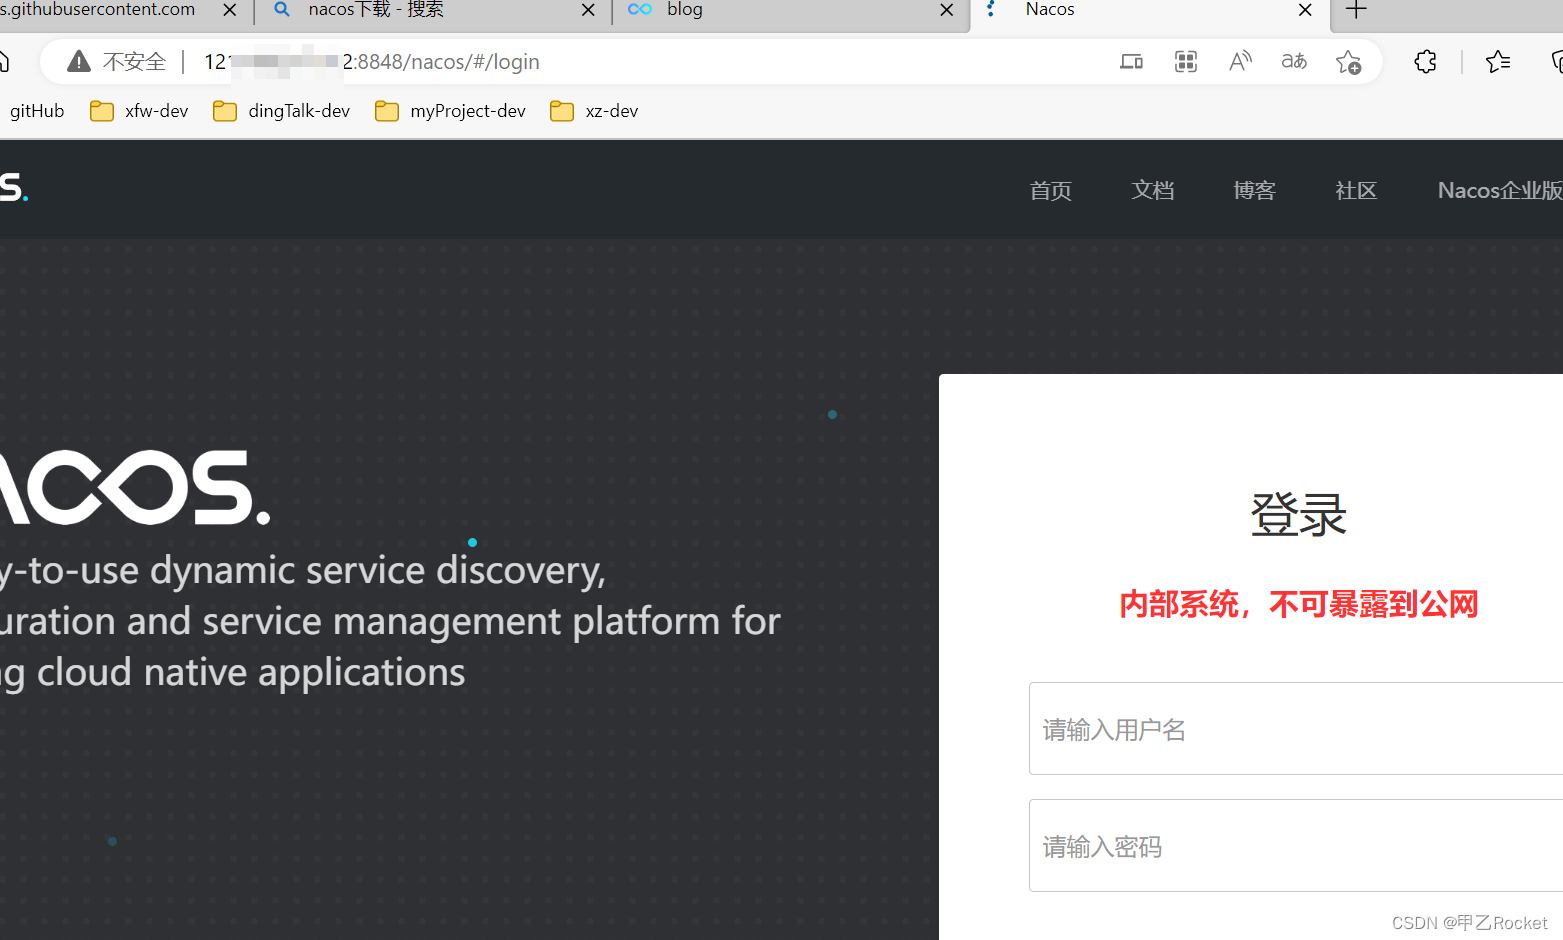This screenshot has width=1563, height=940.
Task: Open the xfw-dev bookmark folder
Action: [x=139, y=111]
